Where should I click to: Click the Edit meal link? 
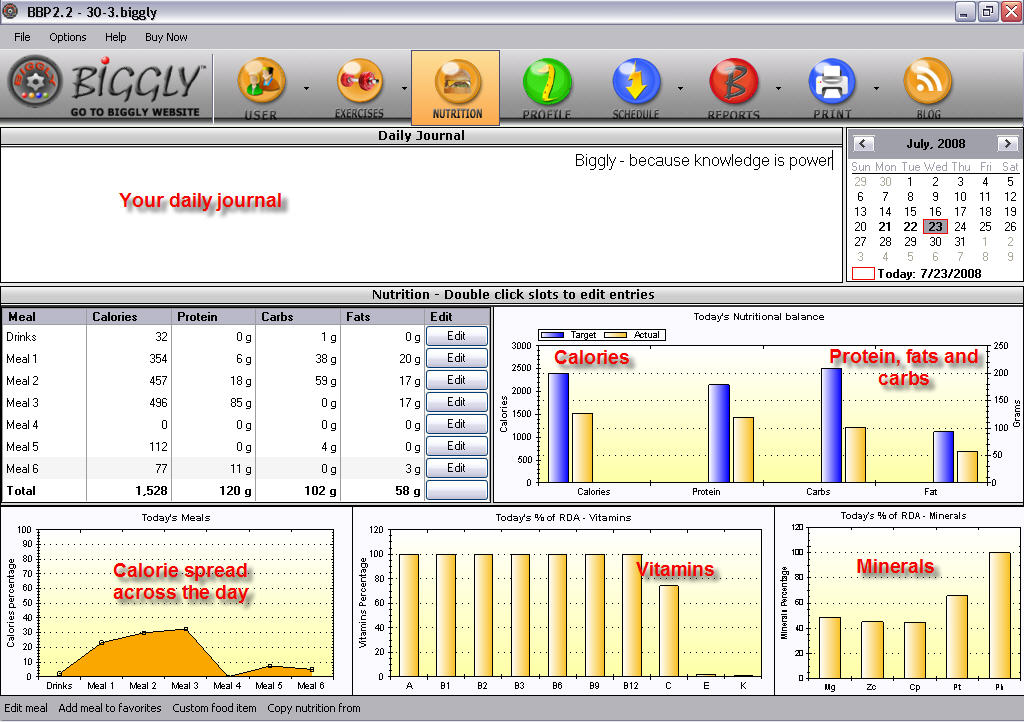25,708
